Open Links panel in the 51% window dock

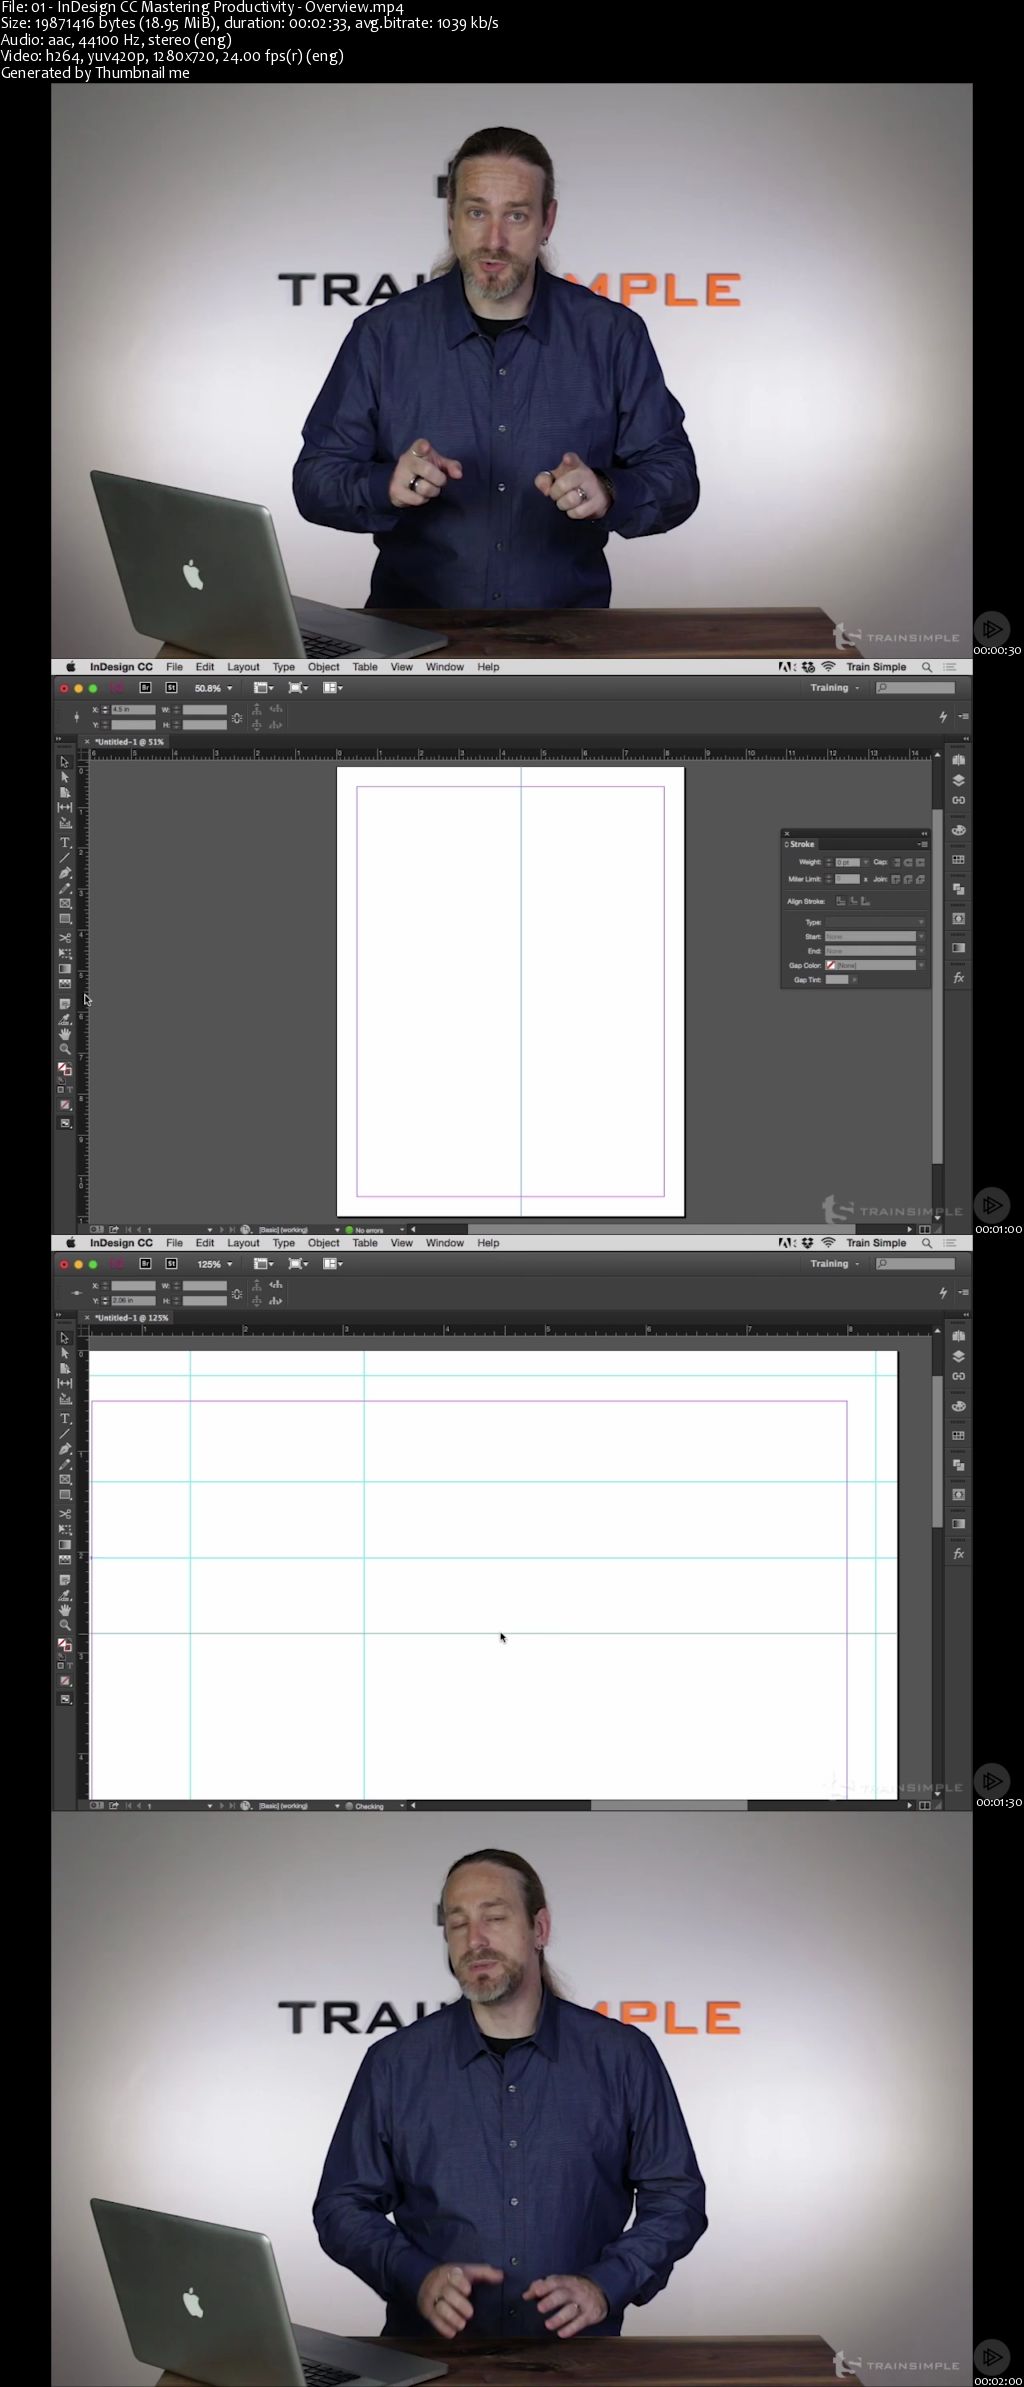958,800
